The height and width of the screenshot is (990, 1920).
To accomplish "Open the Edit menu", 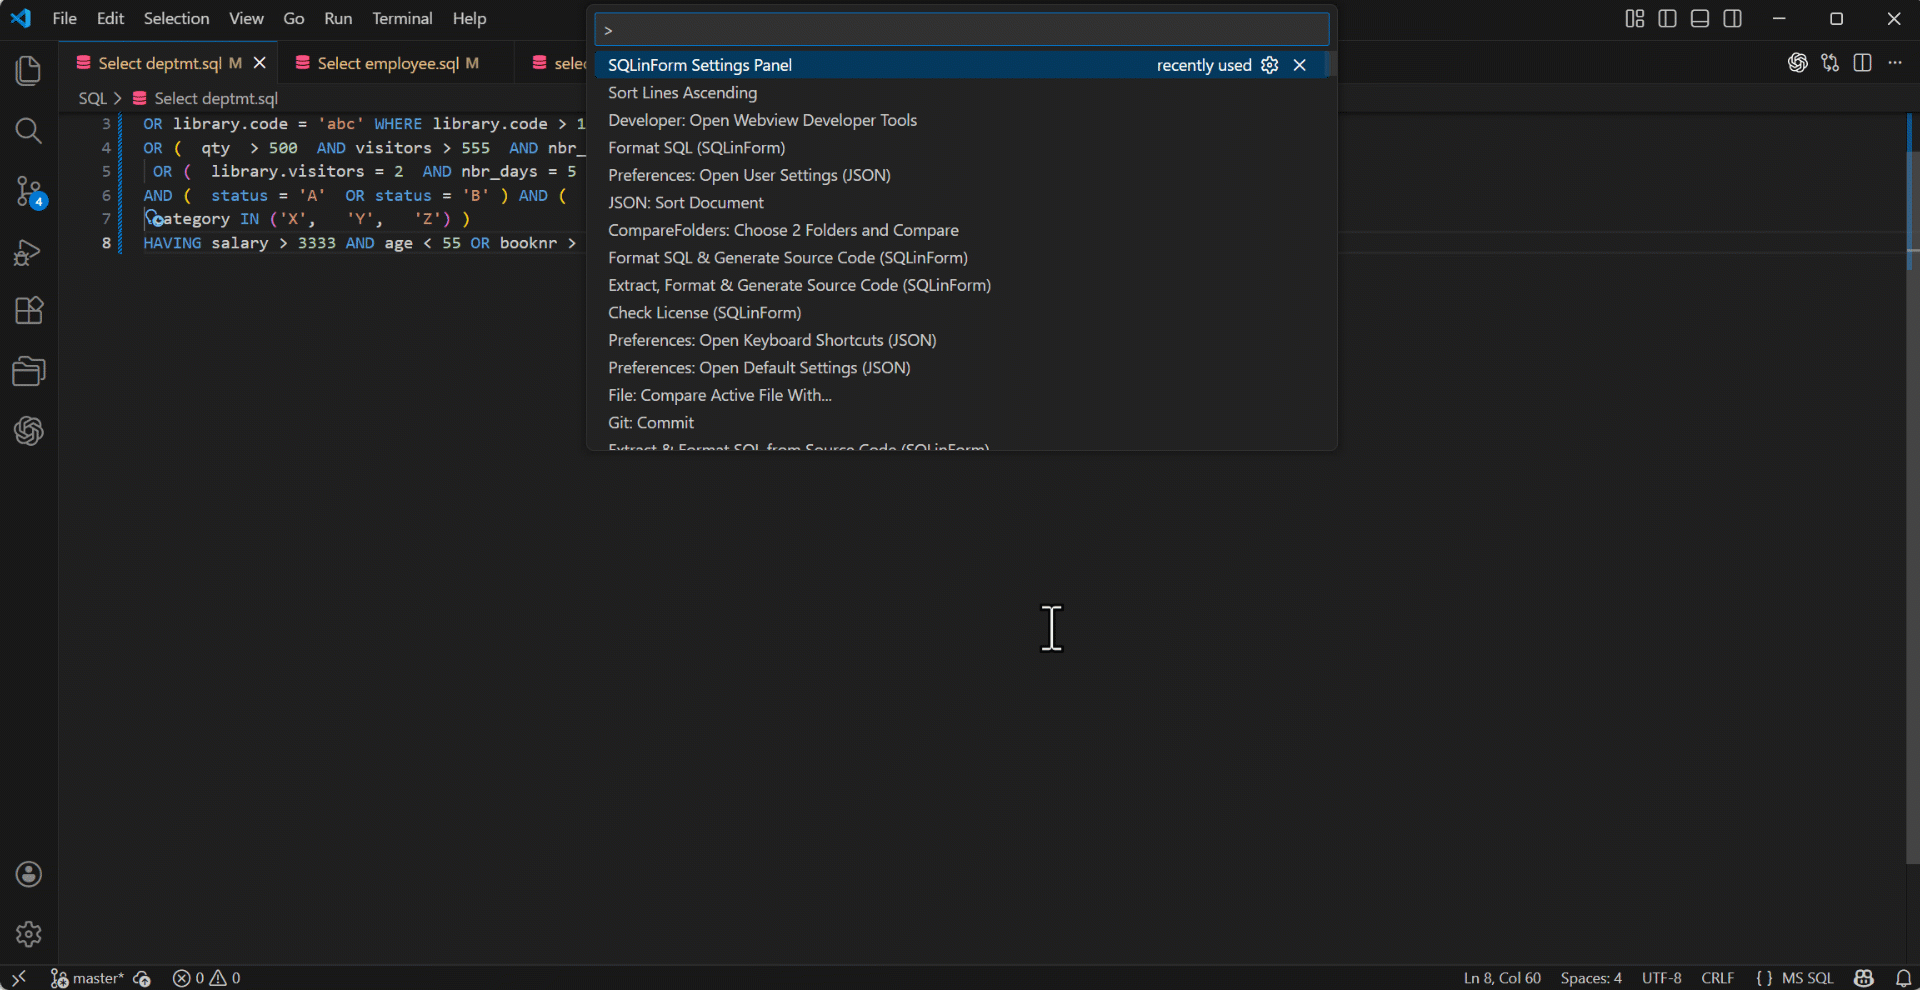I will [110, 18].
